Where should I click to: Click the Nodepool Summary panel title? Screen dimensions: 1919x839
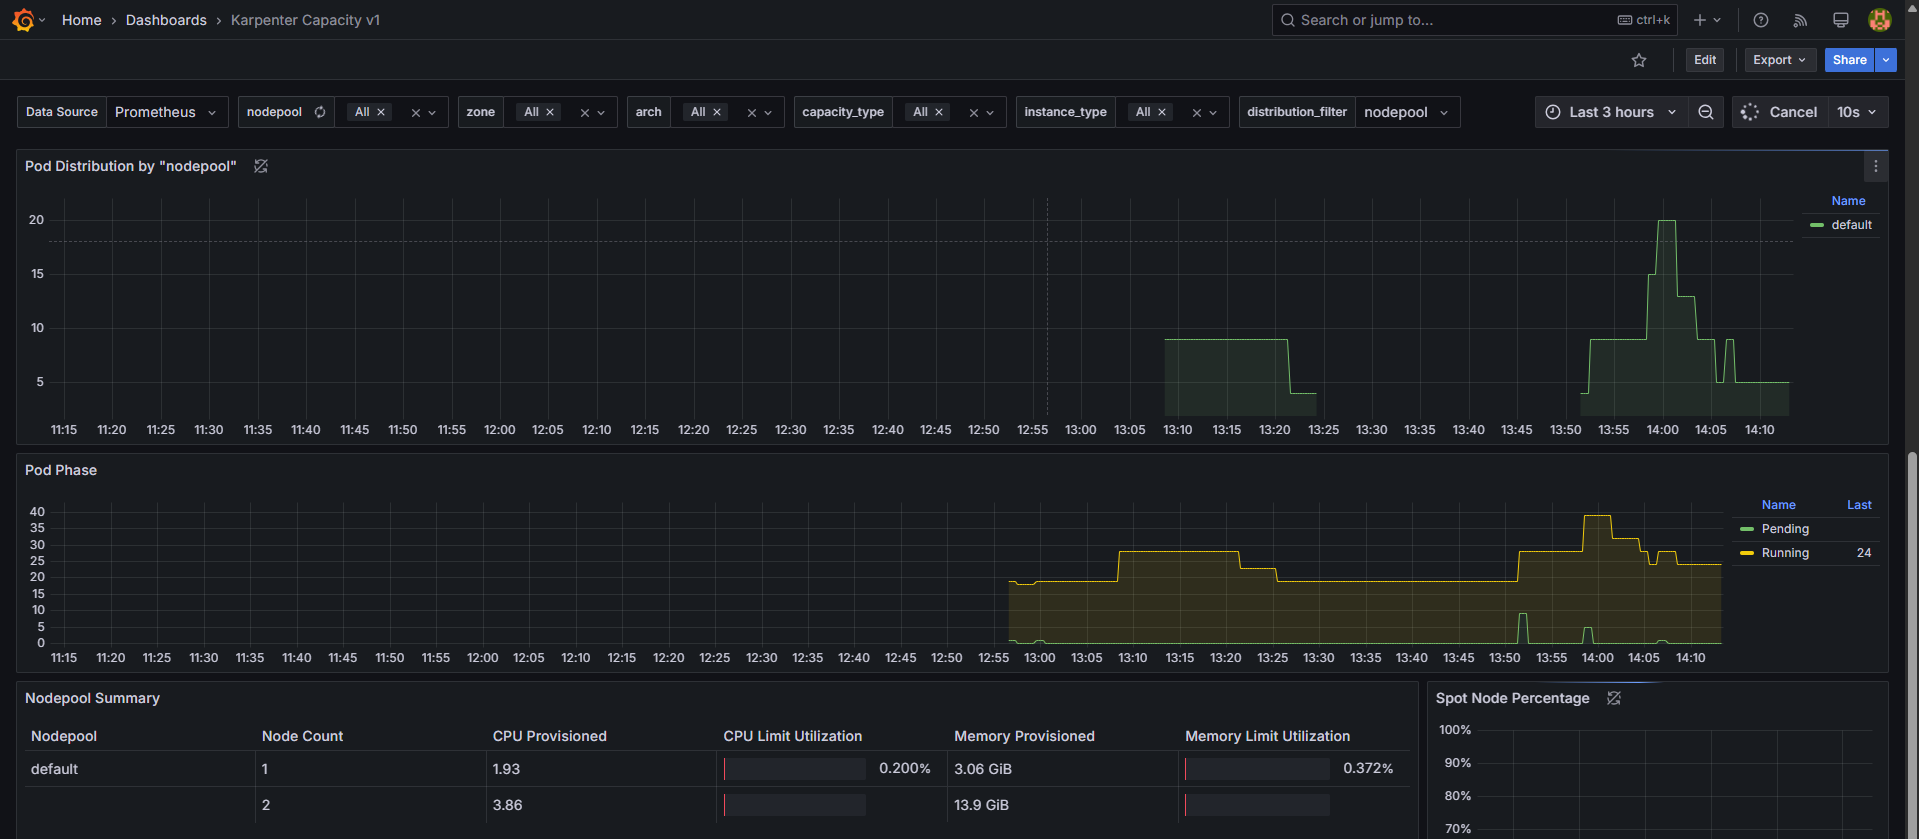(x=92, y=698)
